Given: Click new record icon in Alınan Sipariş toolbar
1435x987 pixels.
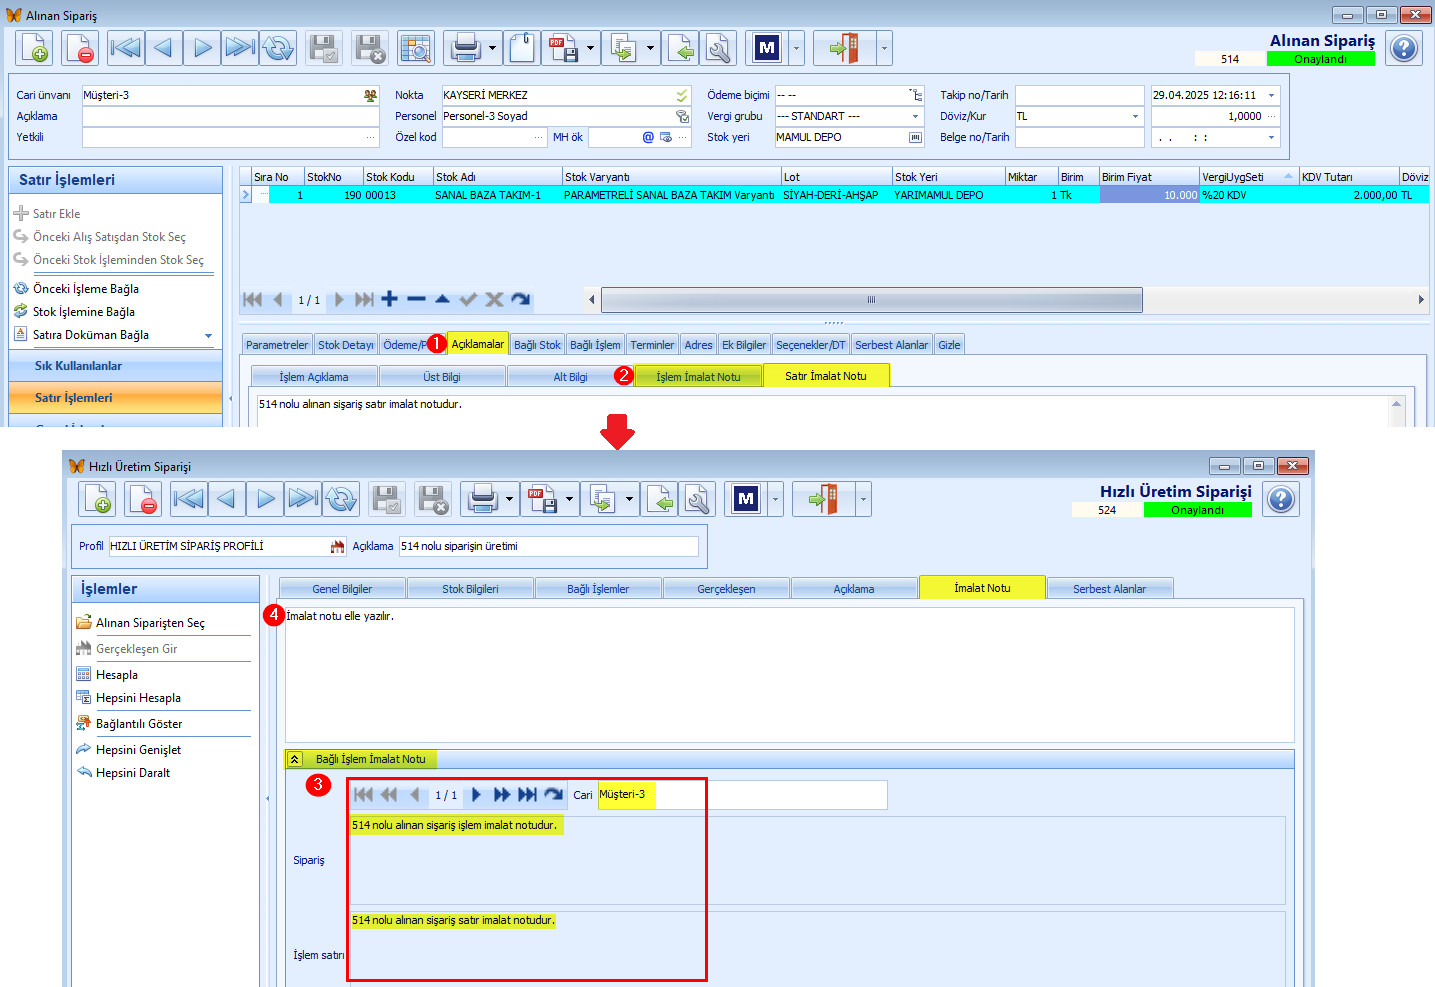Looking at the screenshot, I should (35, 48).
